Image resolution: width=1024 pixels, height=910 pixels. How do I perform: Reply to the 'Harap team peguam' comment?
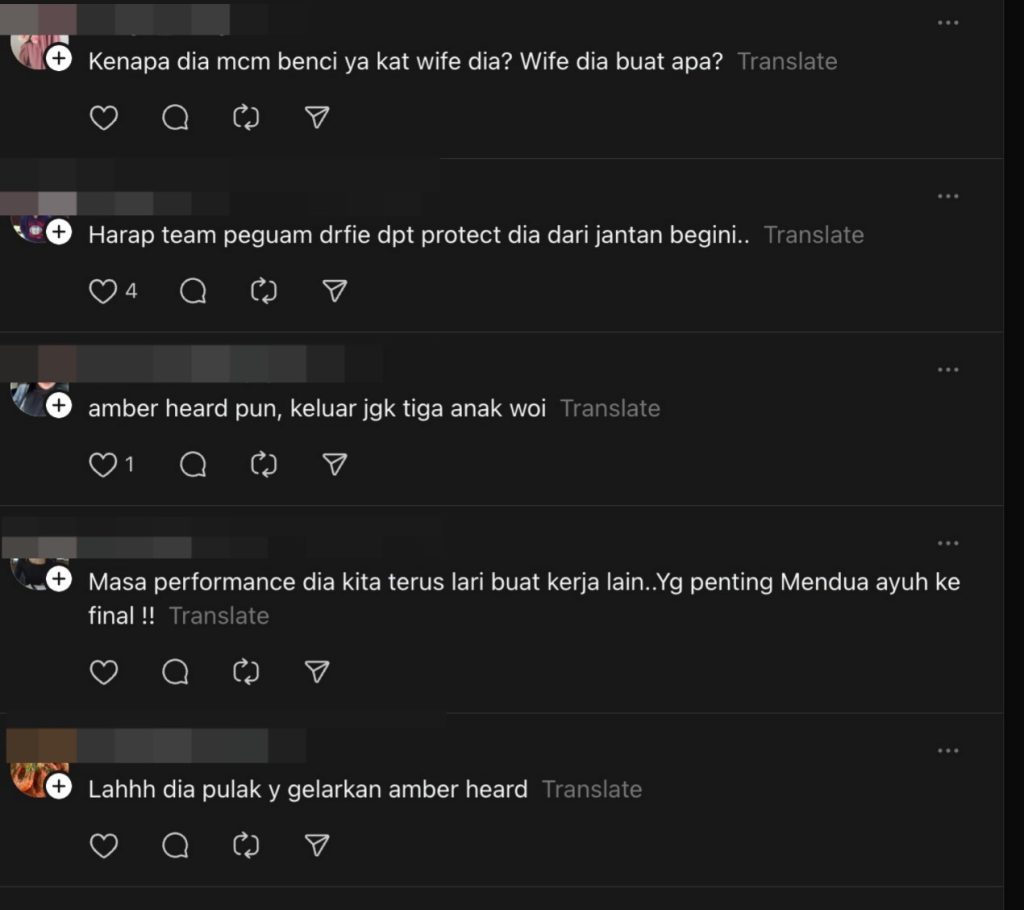coord(193,291)
